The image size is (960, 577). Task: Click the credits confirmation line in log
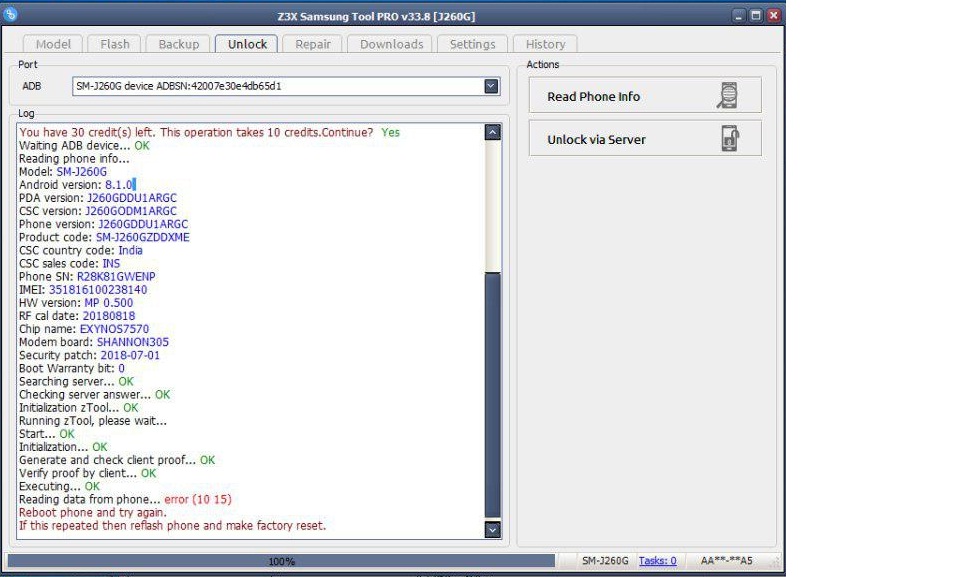[x=209, y=132]
